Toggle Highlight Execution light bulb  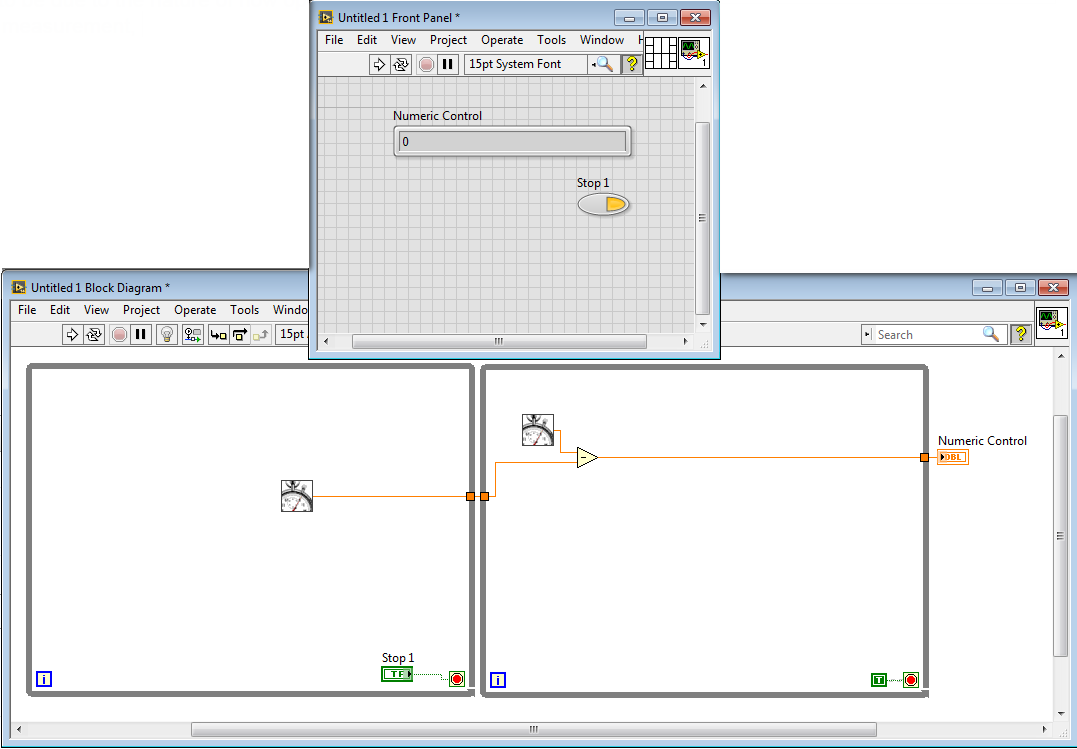(166, 335)
